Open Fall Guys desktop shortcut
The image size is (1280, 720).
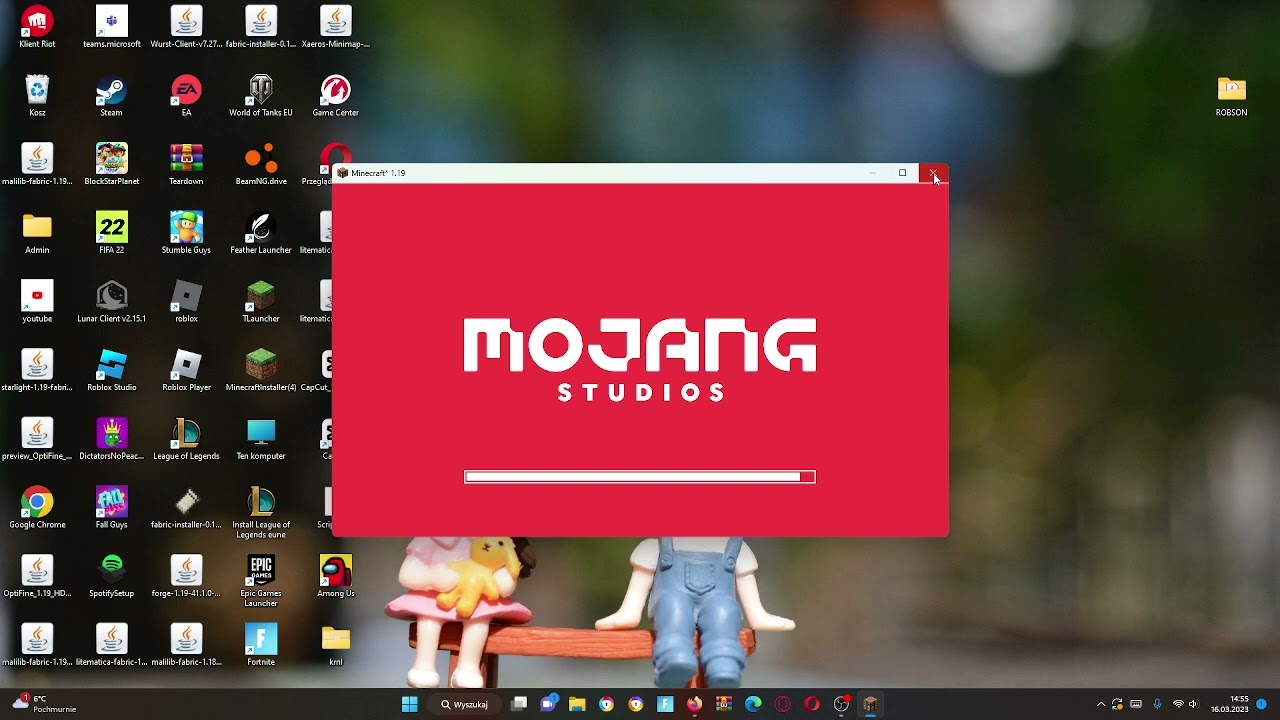tap(111, 508)
